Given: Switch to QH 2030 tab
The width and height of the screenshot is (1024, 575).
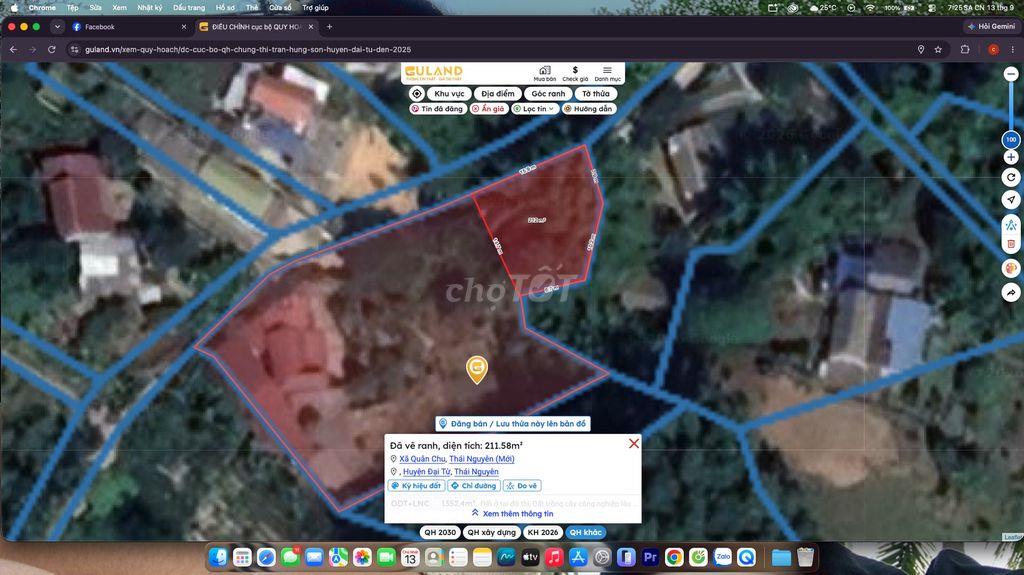Looking at the screenshot, I should tap(440, 533).
